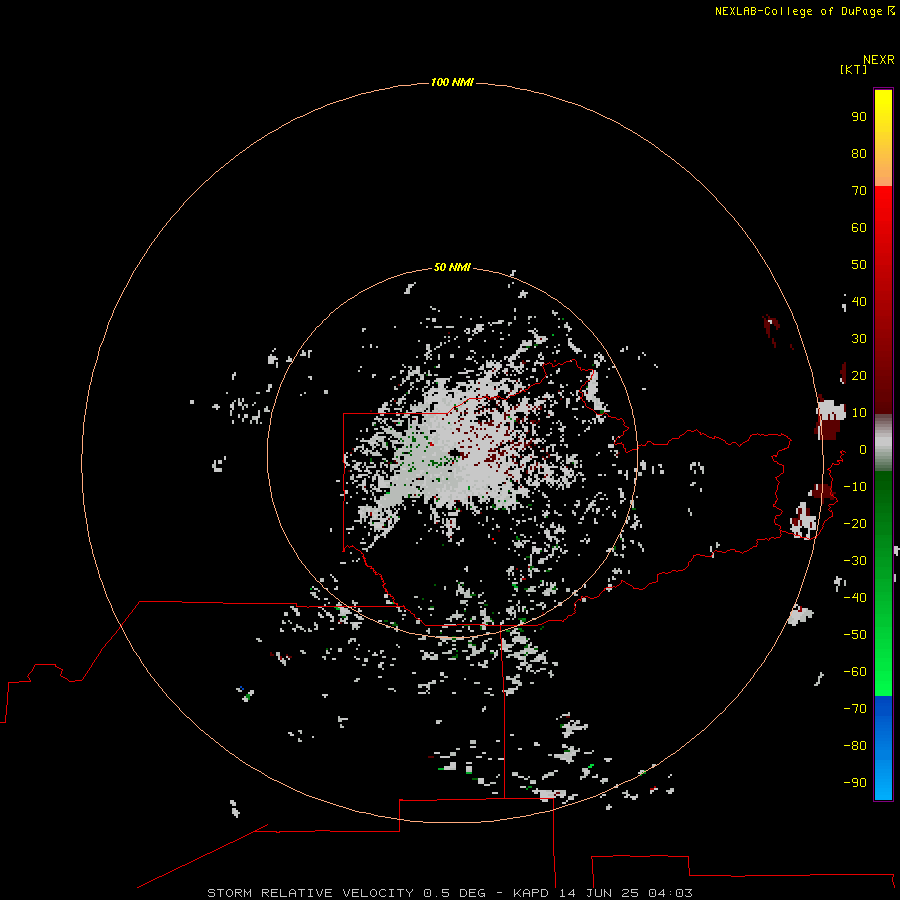Click the -50 value on the velocity scale

click(855, 635)
